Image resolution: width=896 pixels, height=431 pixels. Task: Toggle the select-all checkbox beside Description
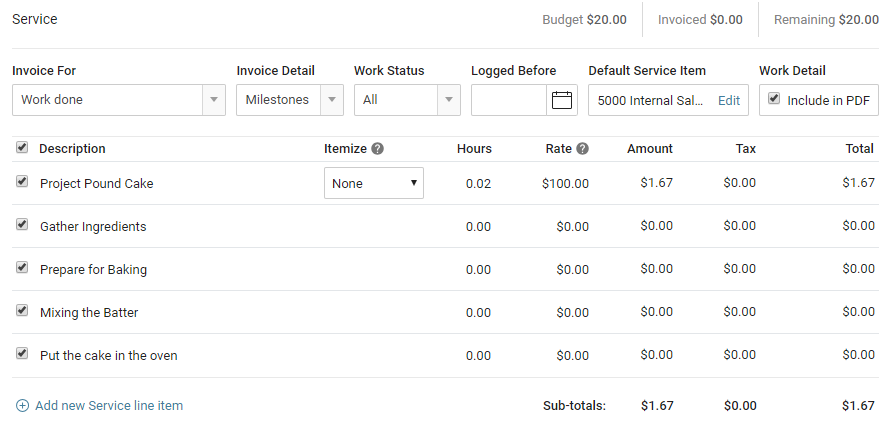pyautogui.click(x=22, y=148)
